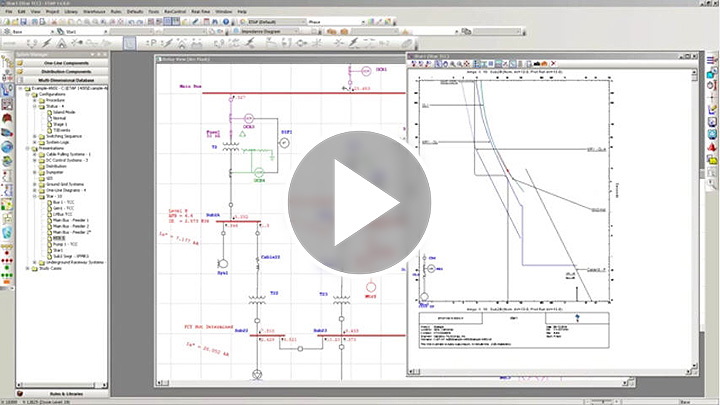Click zoom-in magnifier in Star View toolbar
Viewport: 720px width, 405px height.
click(452, 64)
